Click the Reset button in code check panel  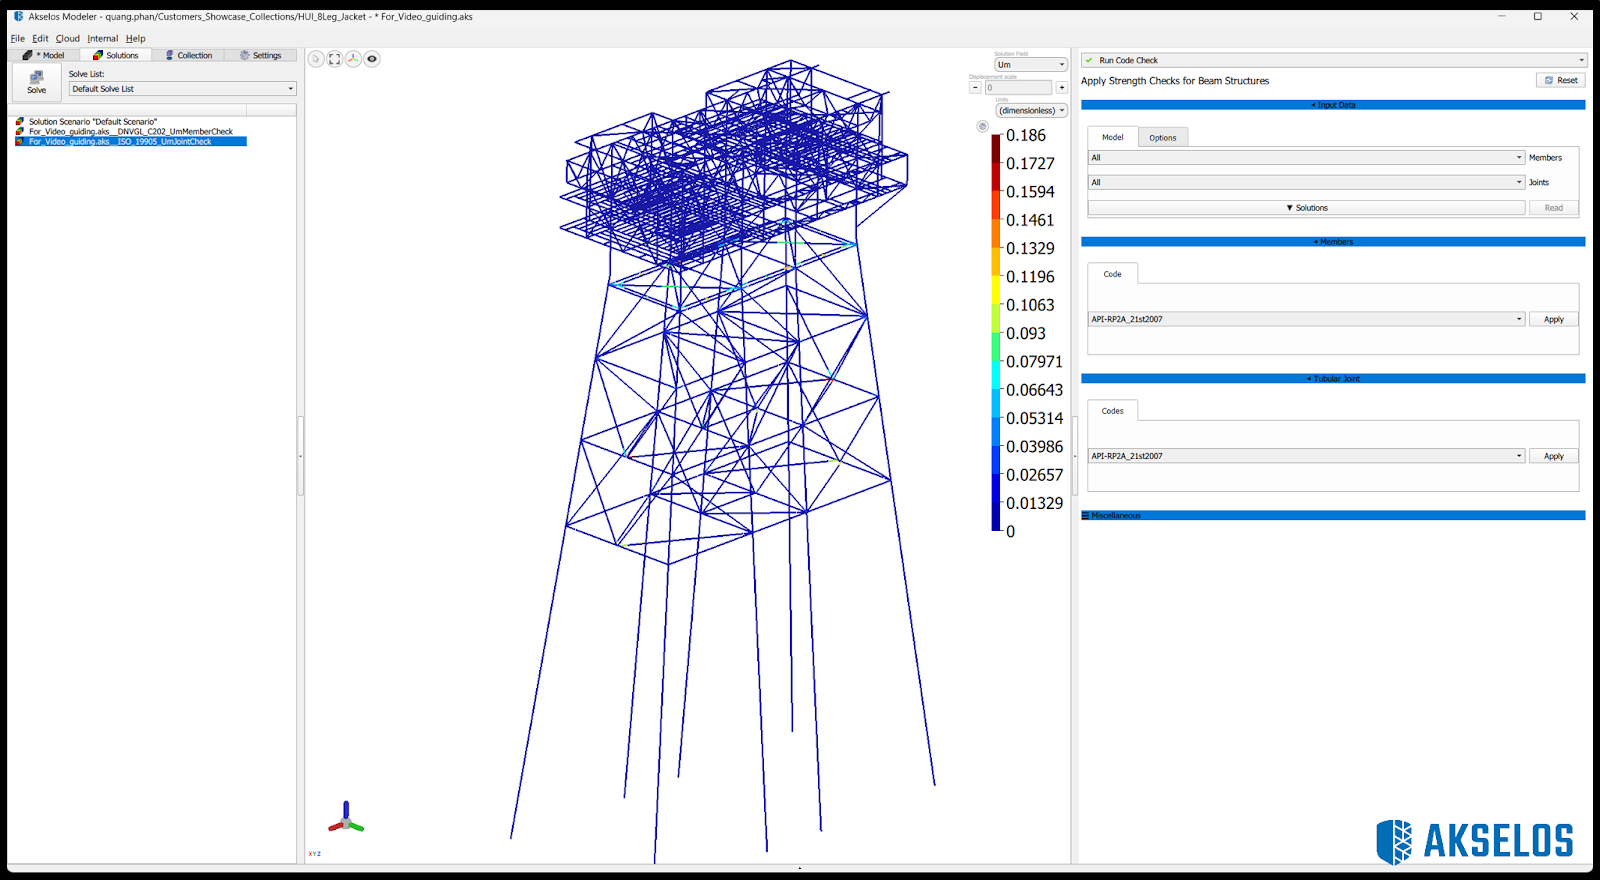tap(1560, 80)
